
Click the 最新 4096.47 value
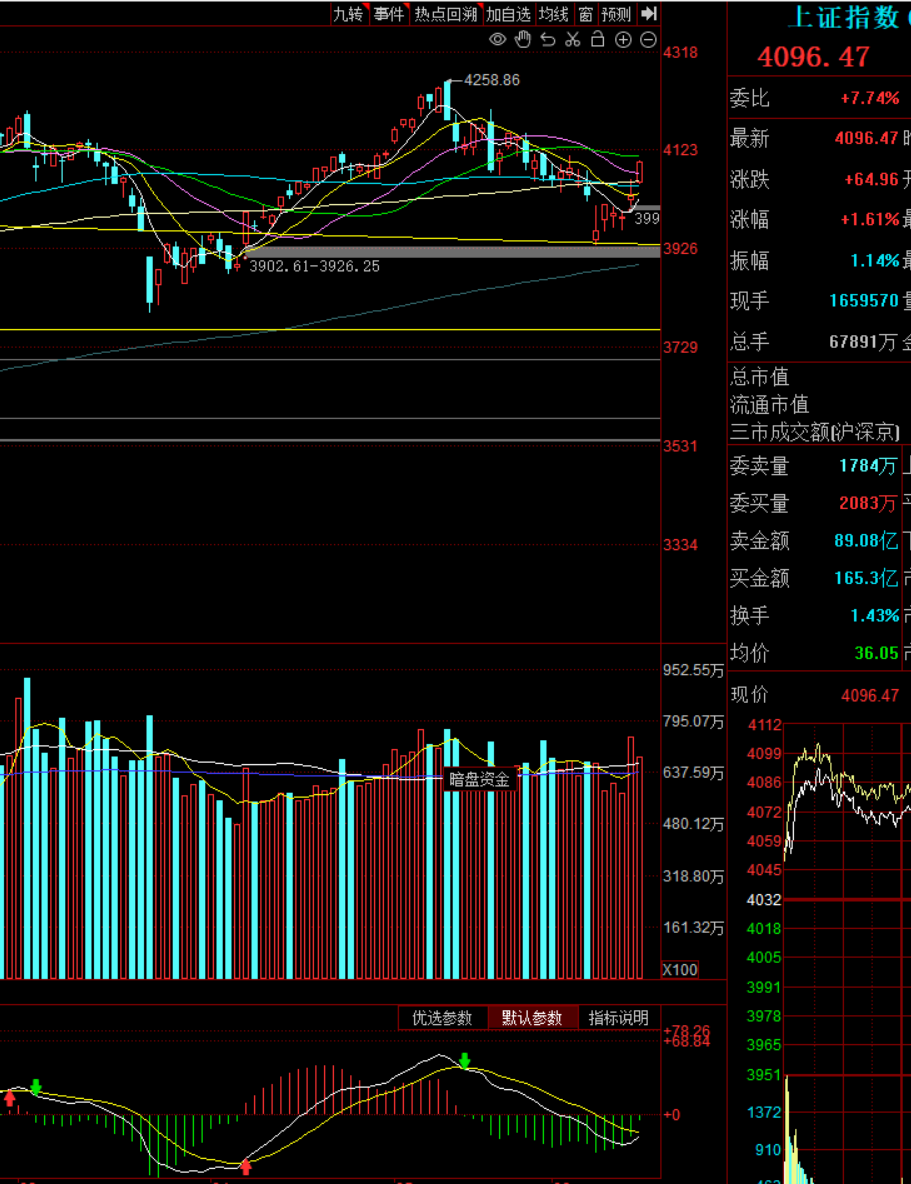click(x=866, y=138)
